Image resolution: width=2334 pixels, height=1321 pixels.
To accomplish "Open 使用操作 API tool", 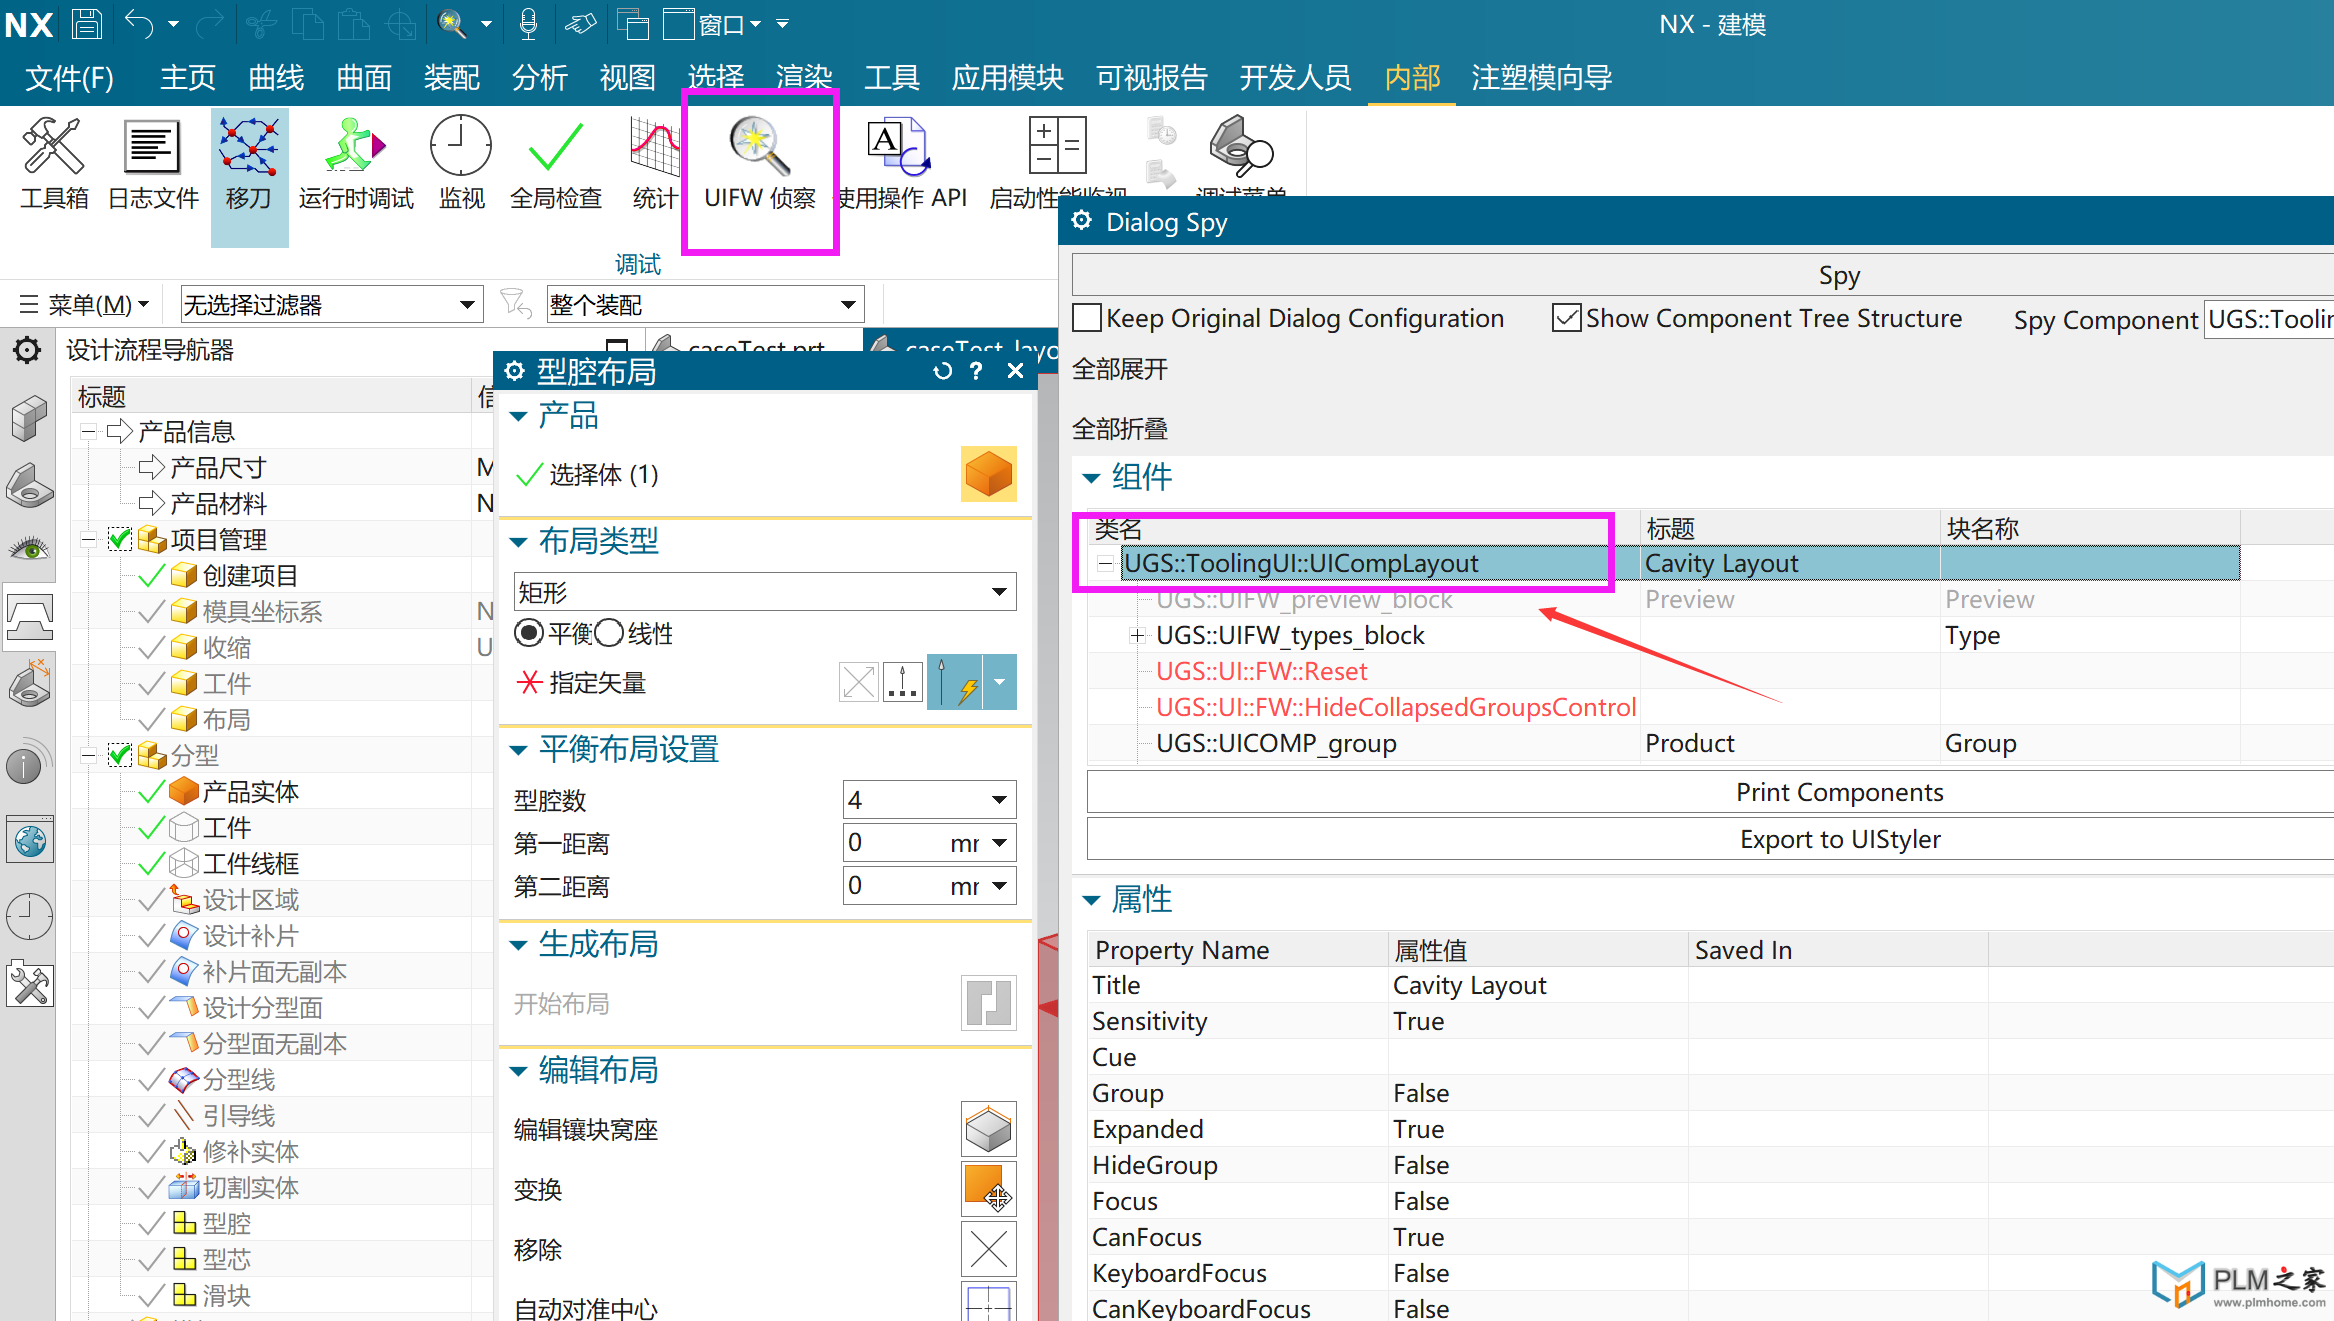I will click(x=902, y=163).
